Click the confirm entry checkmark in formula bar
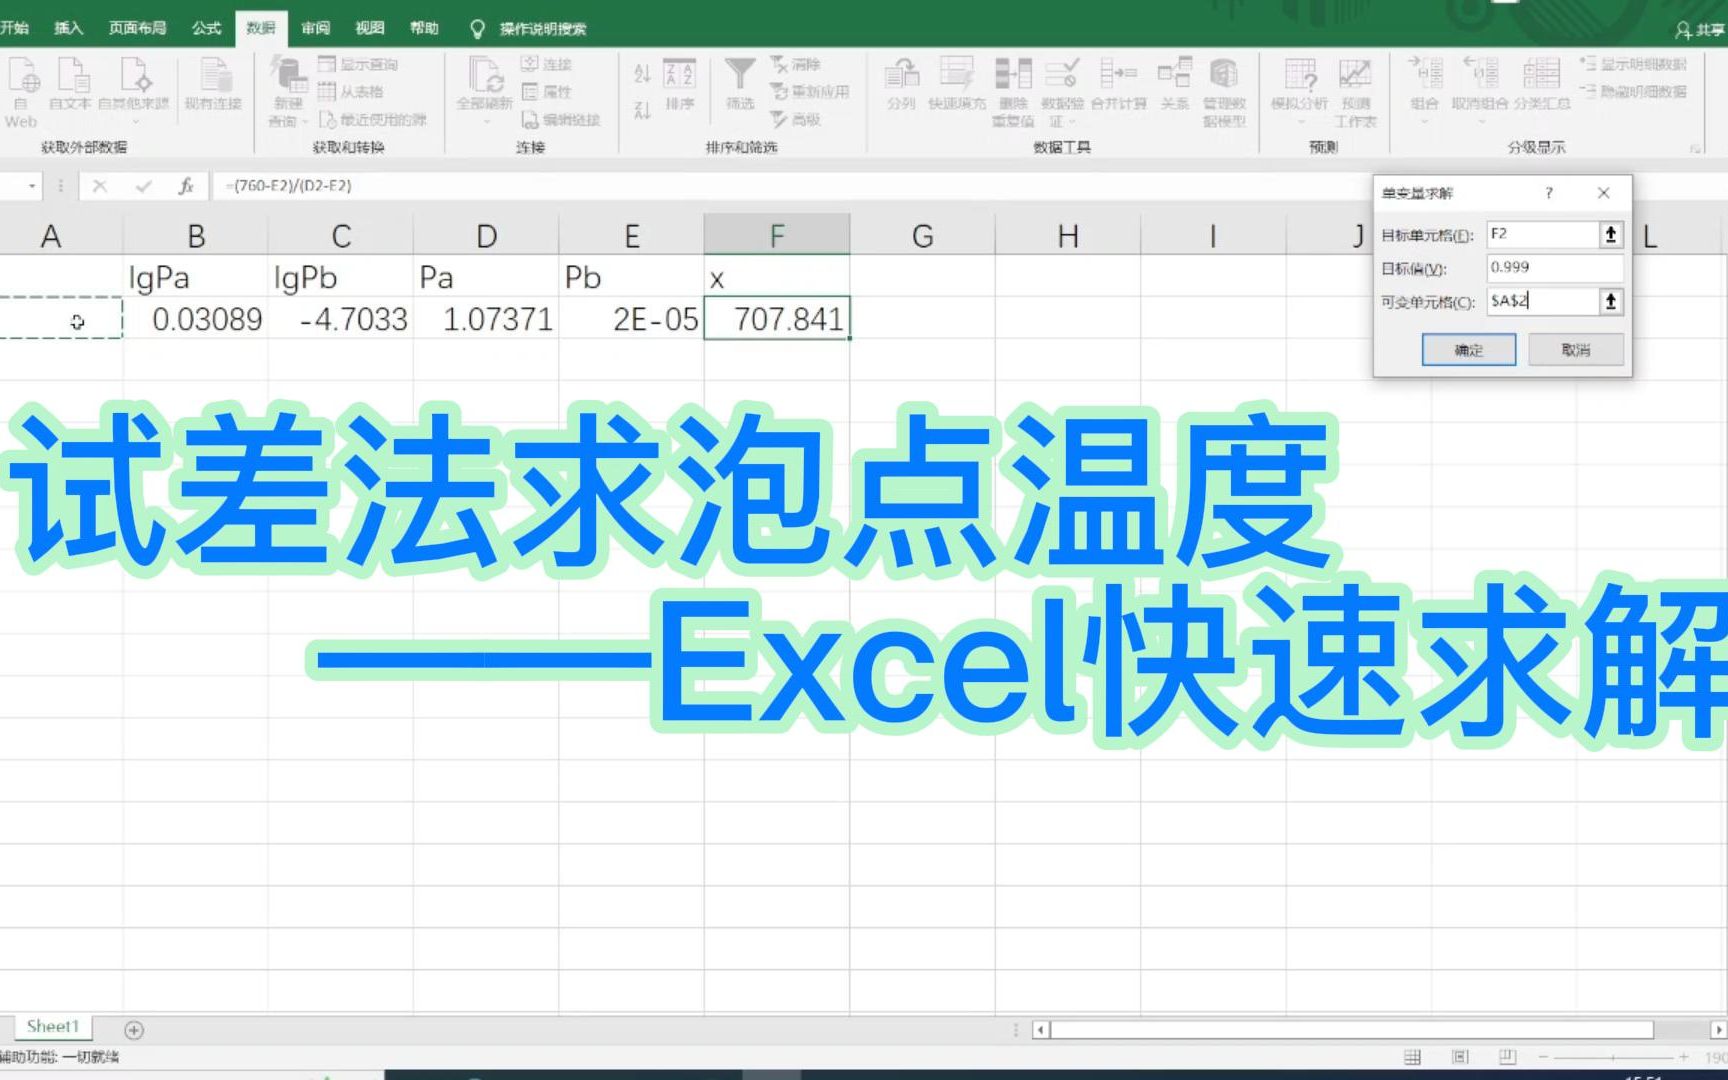 pyautogui.click(x=143, y=186)
